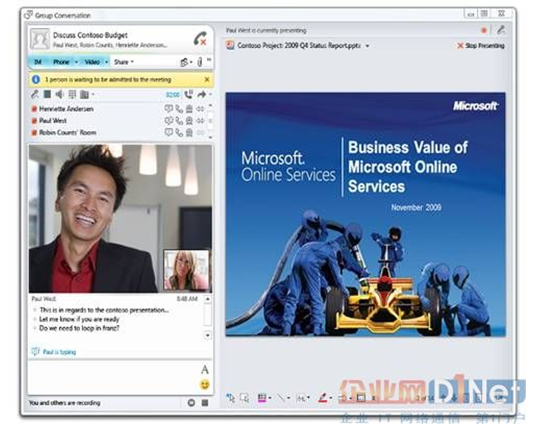Viewport: 538px width, 431px height.
Task: Put the call on hold
Action: coord(188,94)
